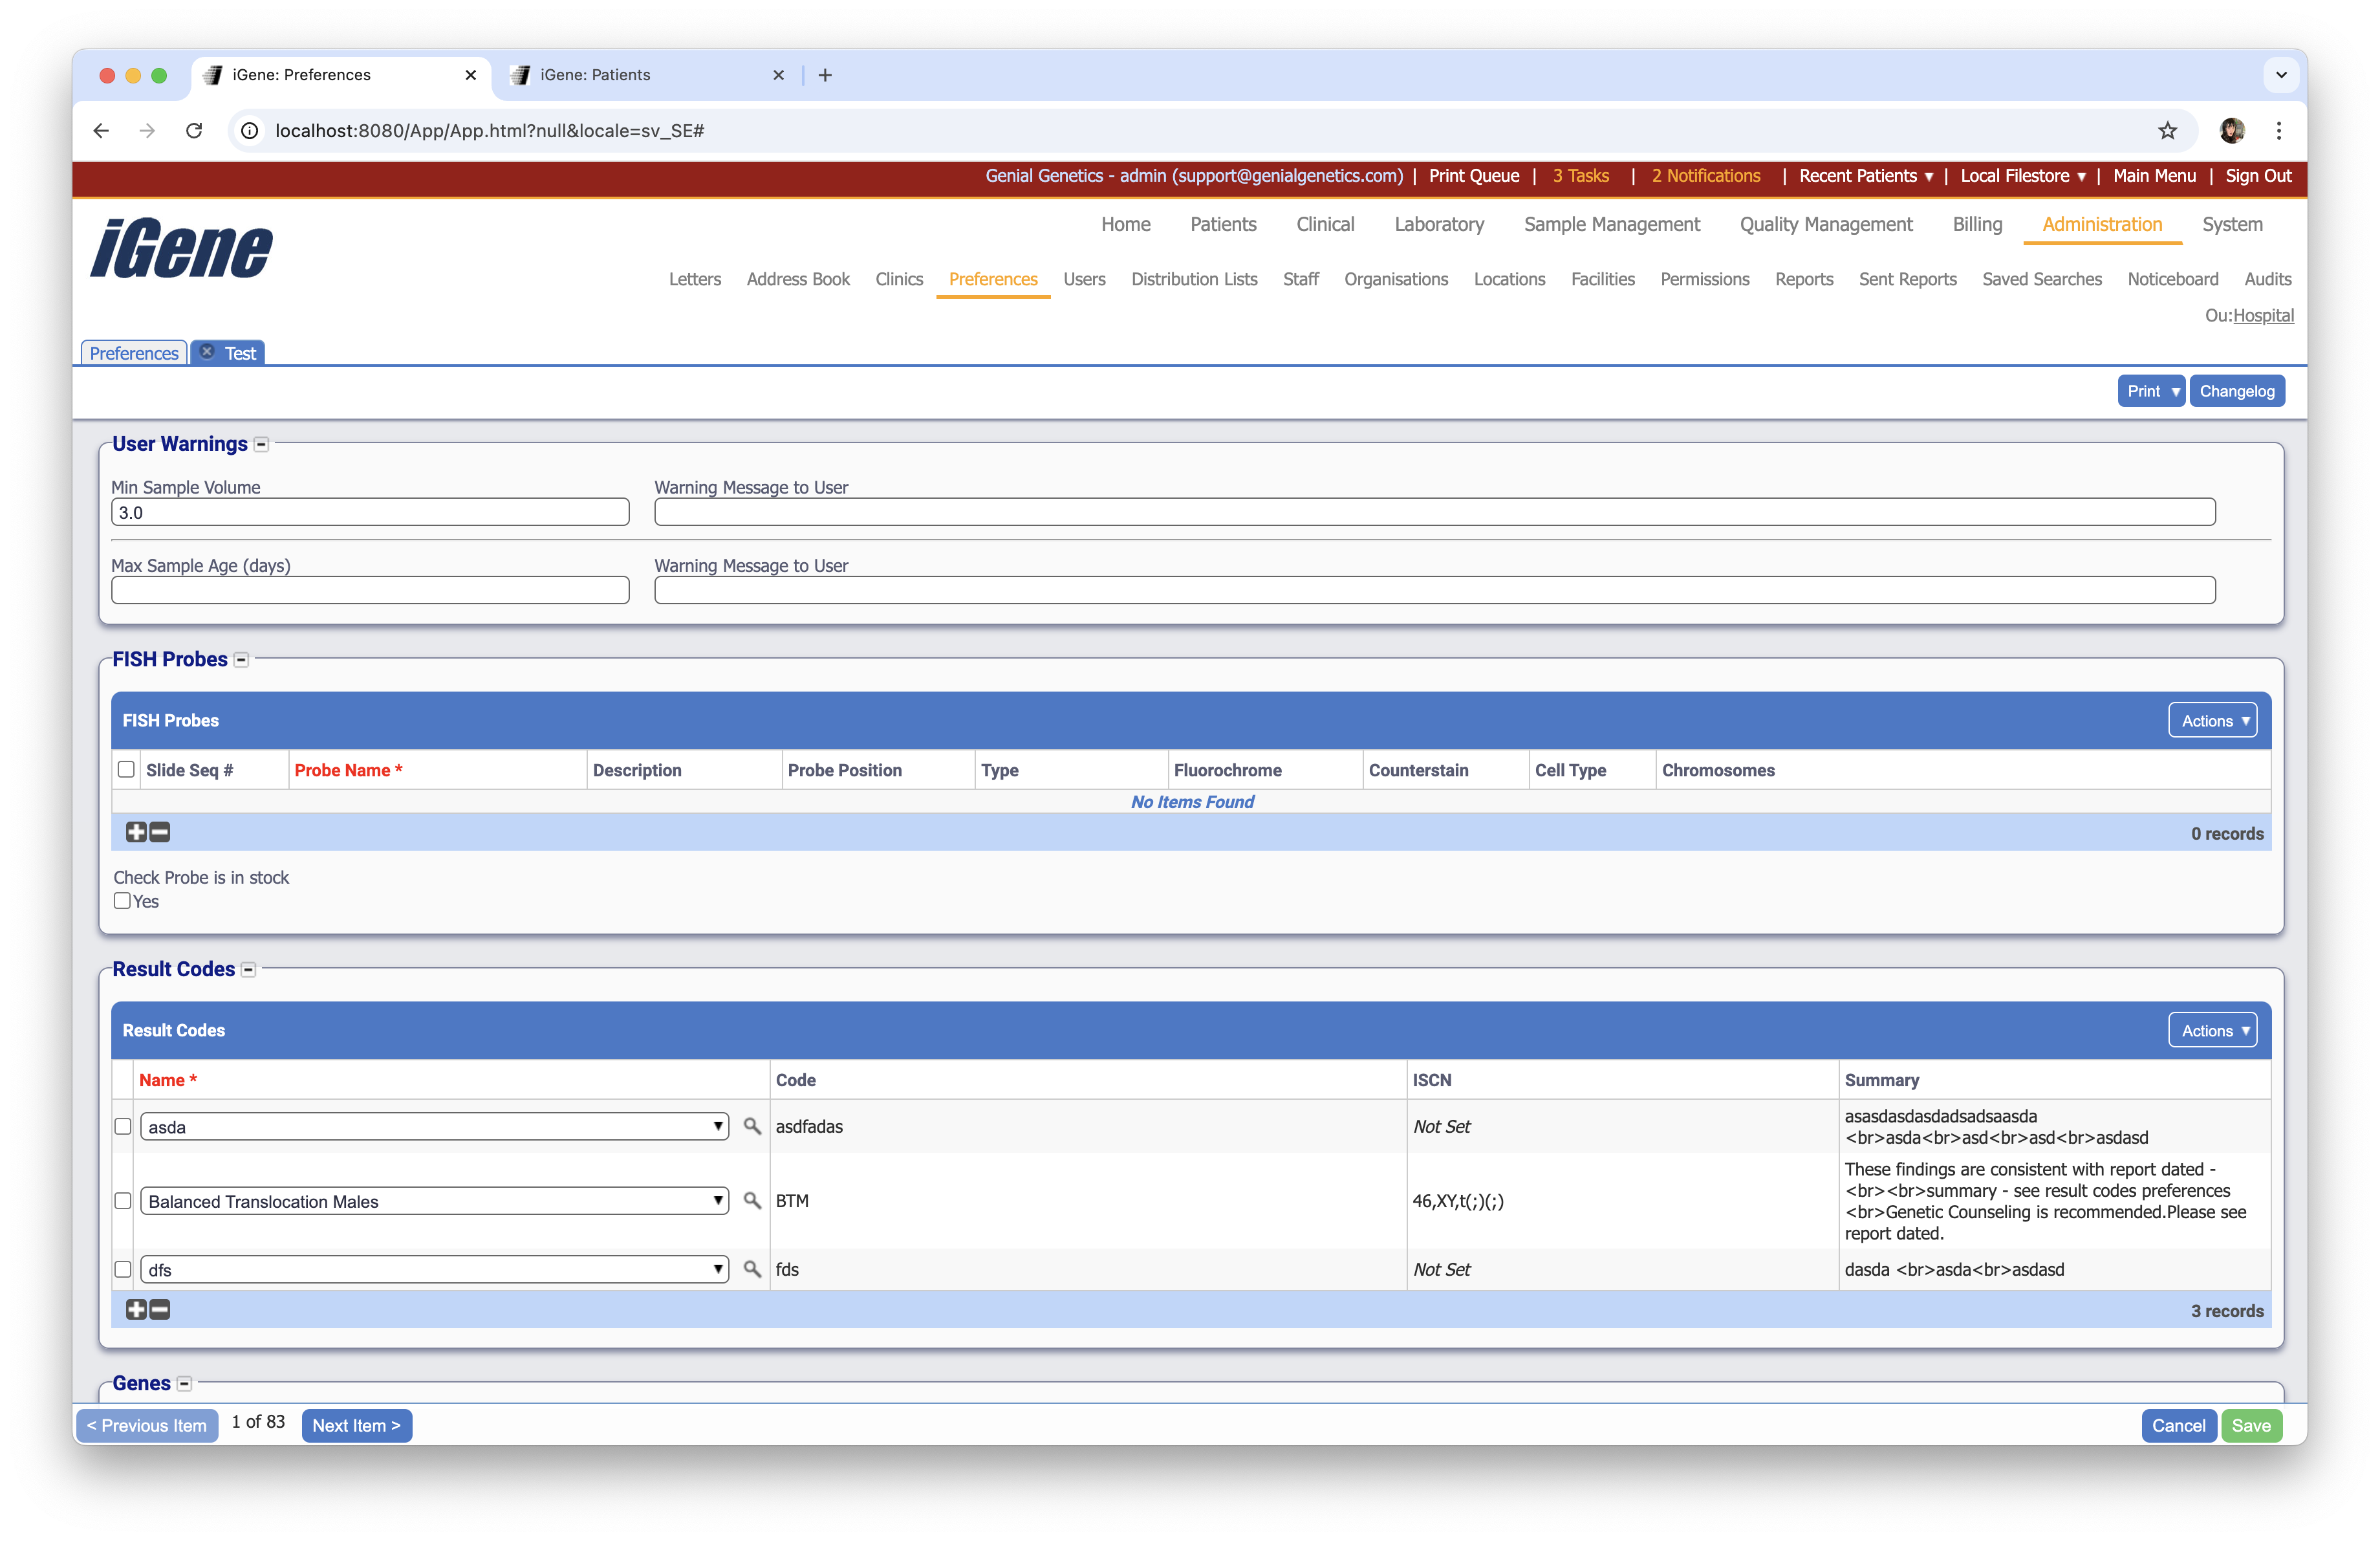Close the Test tab
Image resolution: width=2380 pixels, height=1541 pixels.
[206, 352]
